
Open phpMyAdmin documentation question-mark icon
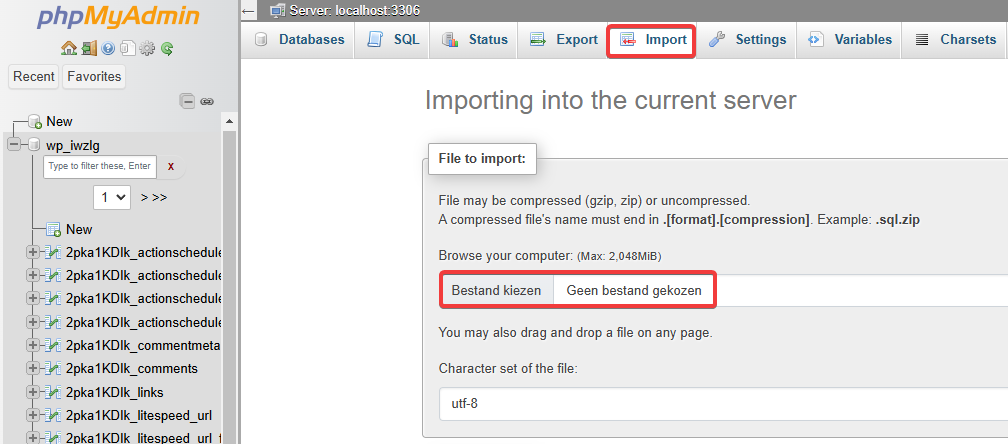click(x=108, y=48)
